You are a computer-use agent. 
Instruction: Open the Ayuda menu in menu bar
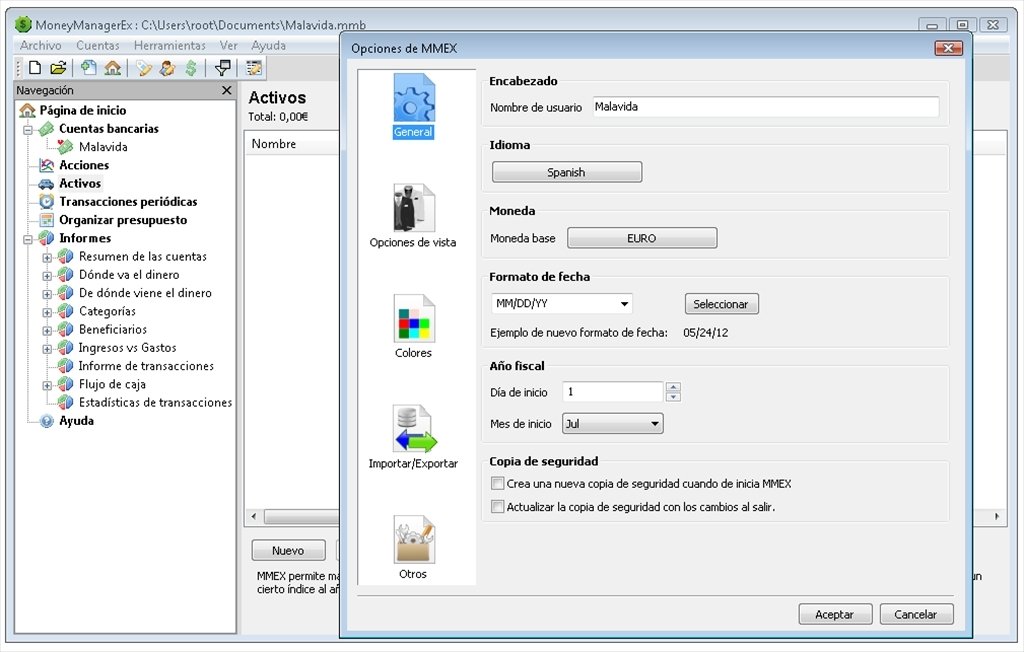268,45
